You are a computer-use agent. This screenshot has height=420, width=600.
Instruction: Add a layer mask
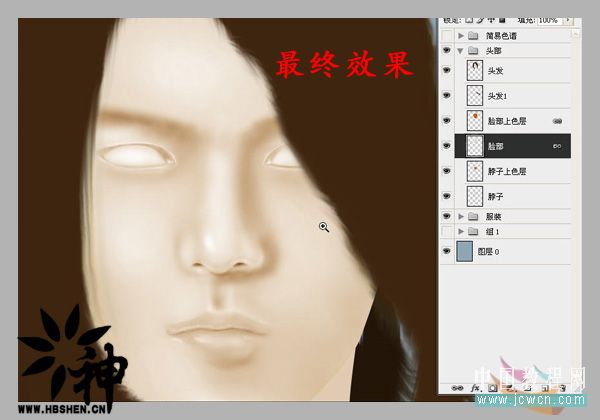[493, 388]
